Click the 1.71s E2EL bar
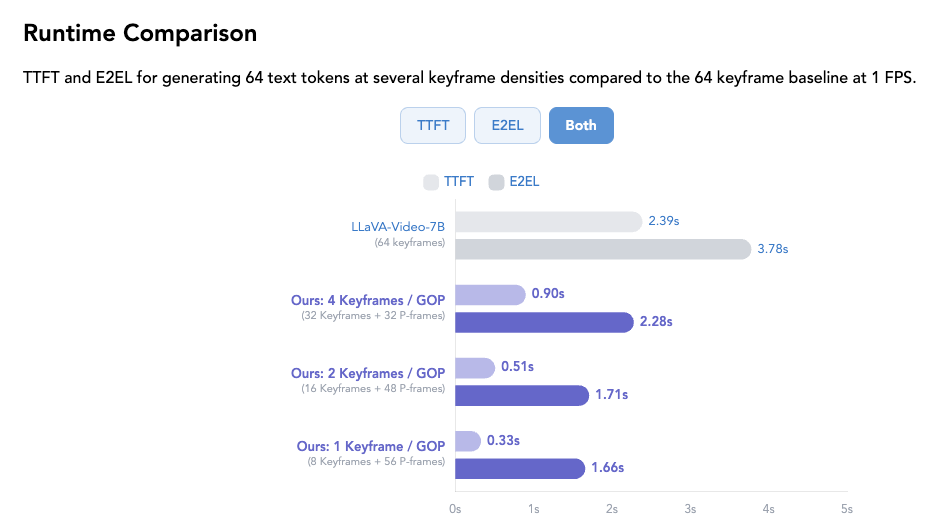The width and height of the screenshot is (952, 530). click(522, 395)
